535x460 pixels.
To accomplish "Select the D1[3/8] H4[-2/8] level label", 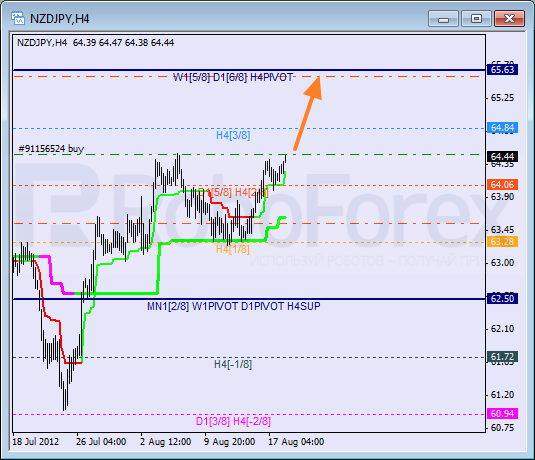I will pos(233,421).
